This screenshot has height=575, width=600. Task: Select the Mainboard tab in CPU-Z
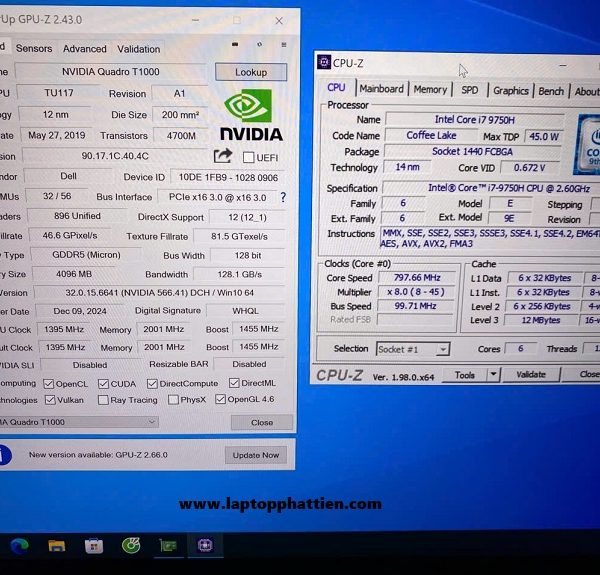pos(382,89)
